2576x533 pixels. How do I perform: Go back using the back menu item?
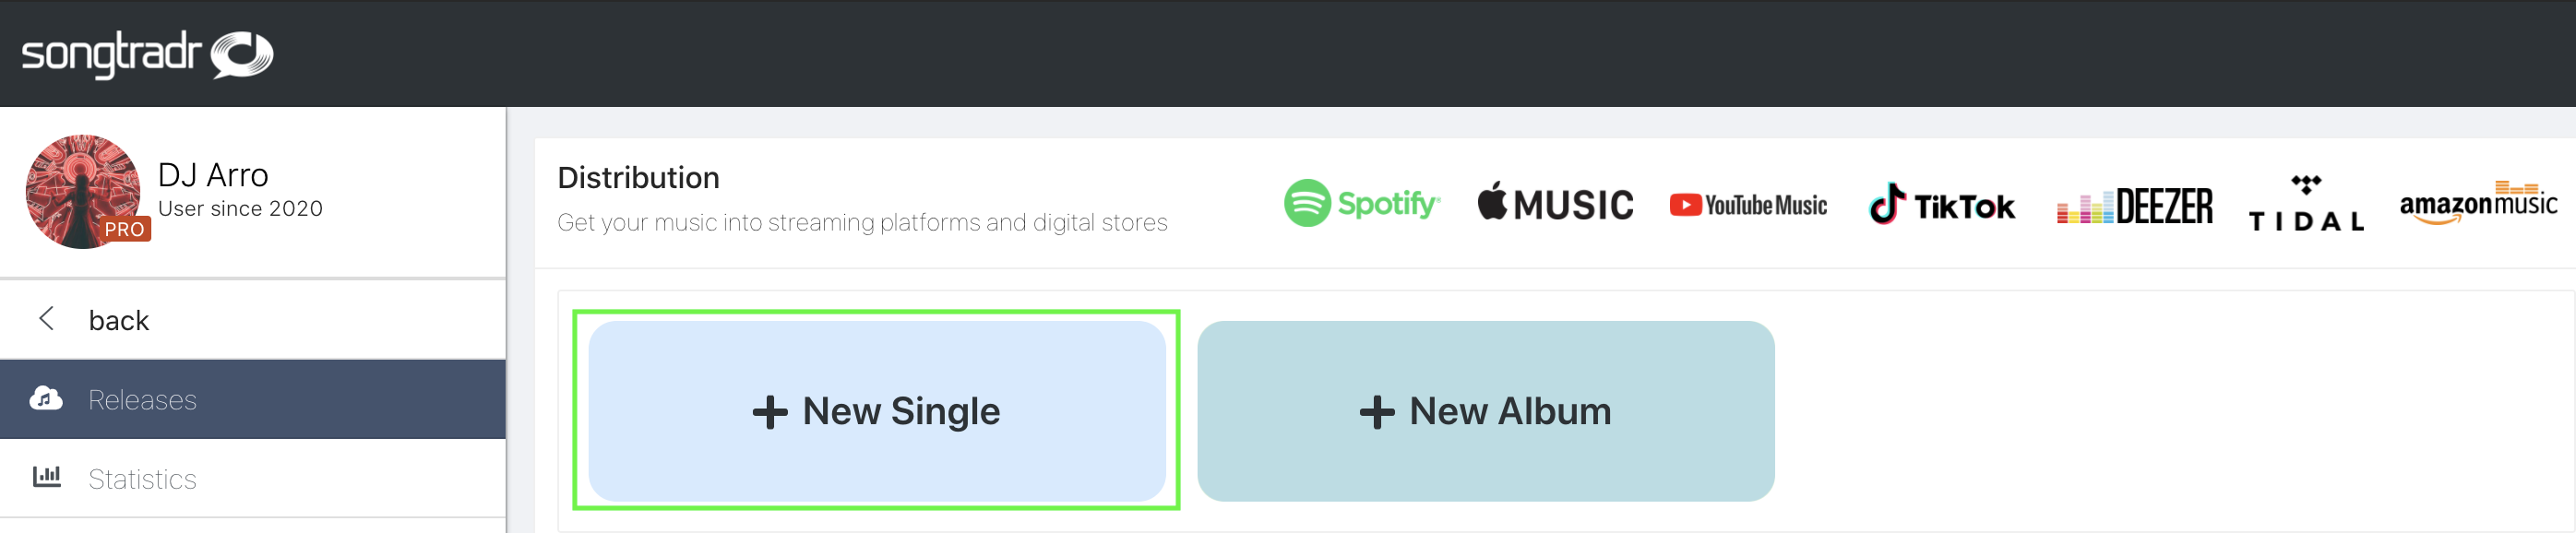click(253, 320)
